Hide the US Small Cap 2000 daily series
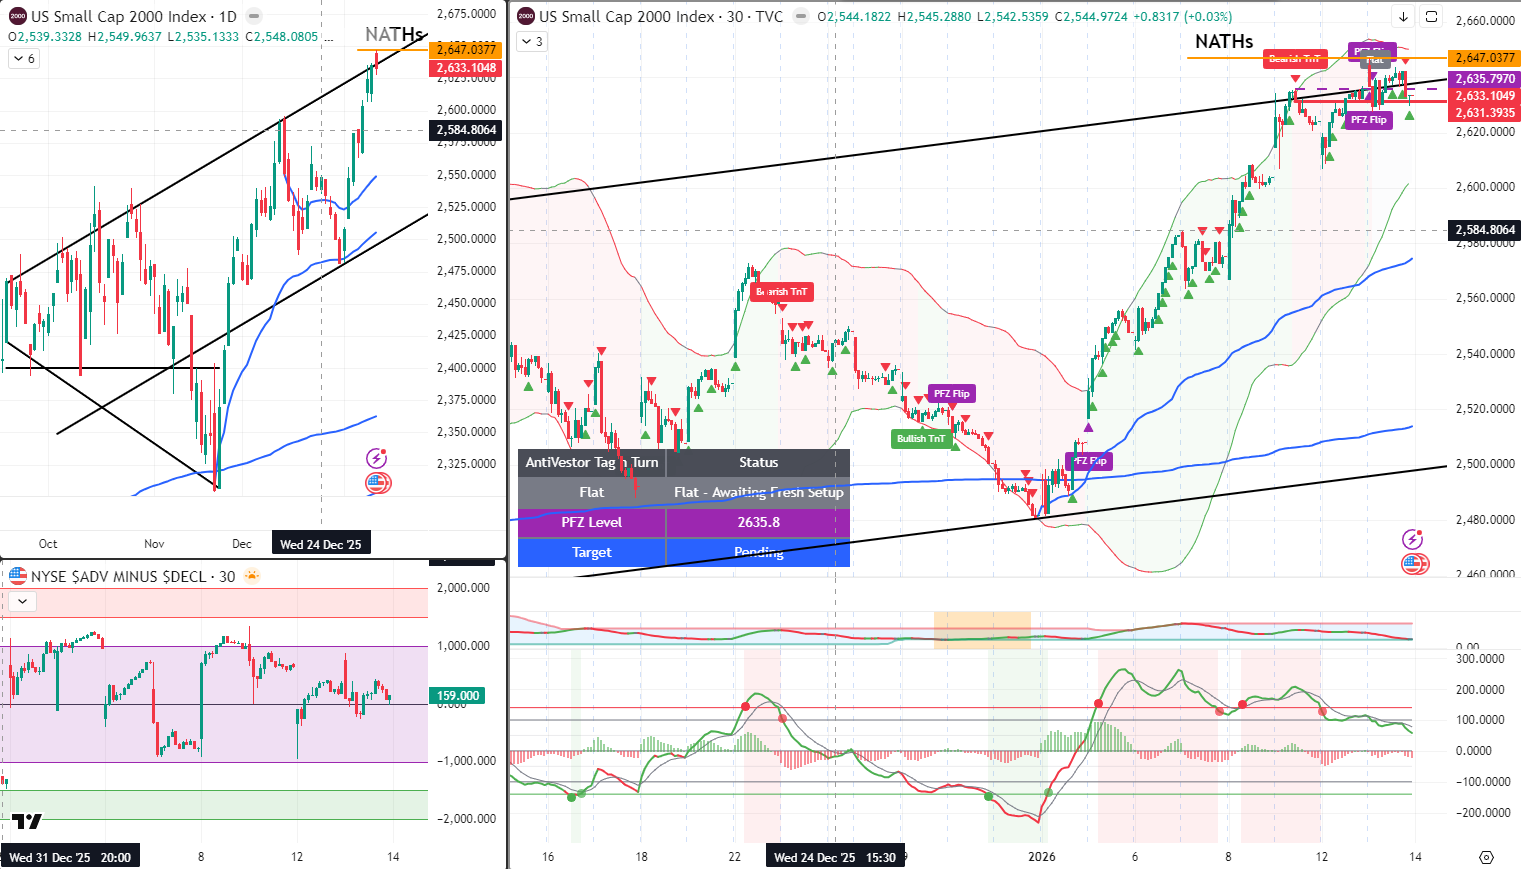The image size is (1521, 869). 256,15
